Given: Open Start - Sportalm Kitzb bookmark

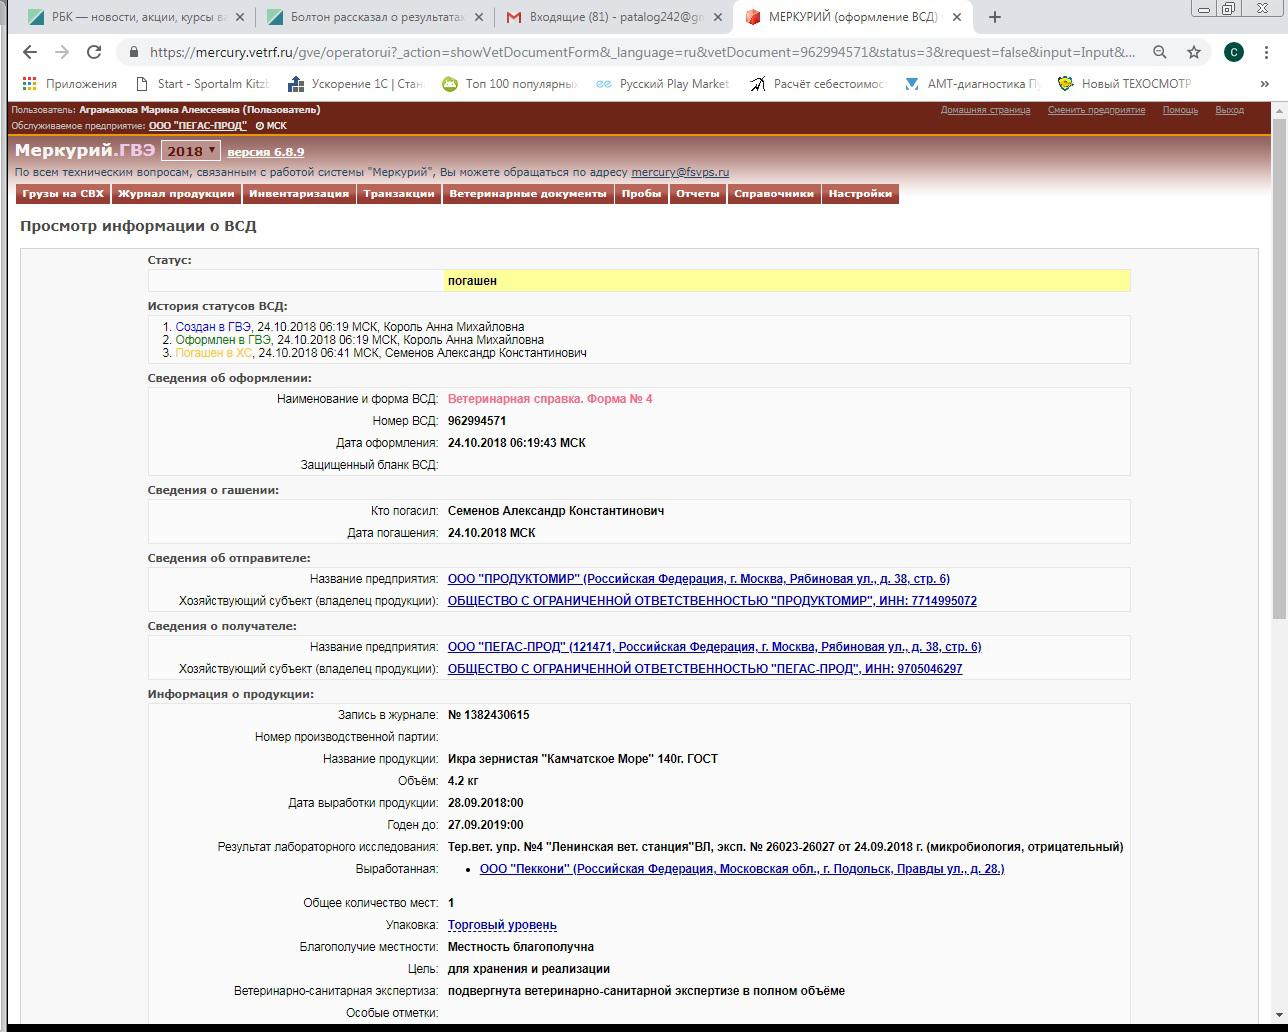Looking at the screenshot, I should tap(203, 84).
